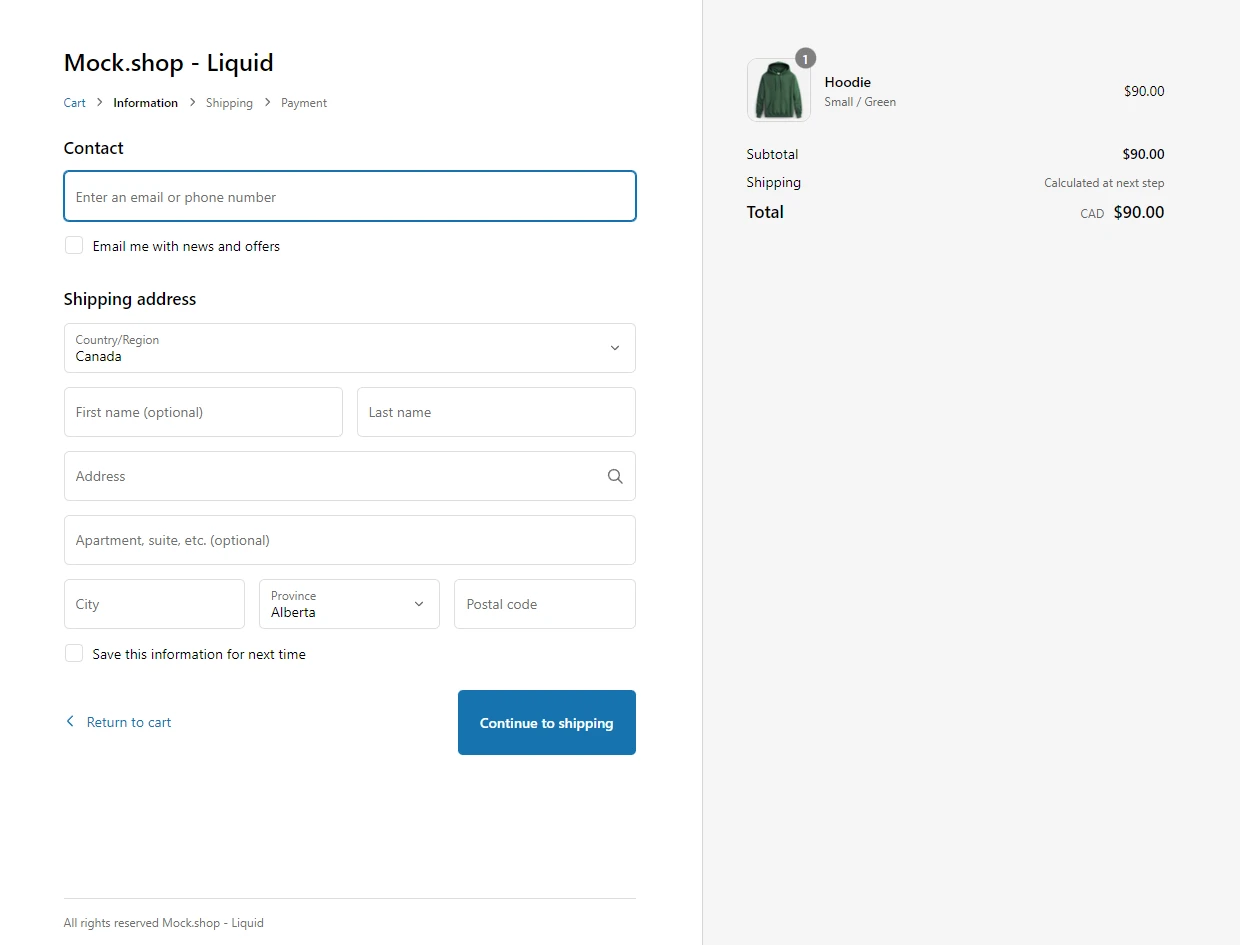Select the Shipping breadcrumb step

pyautogui.click(x=229, y=102)
